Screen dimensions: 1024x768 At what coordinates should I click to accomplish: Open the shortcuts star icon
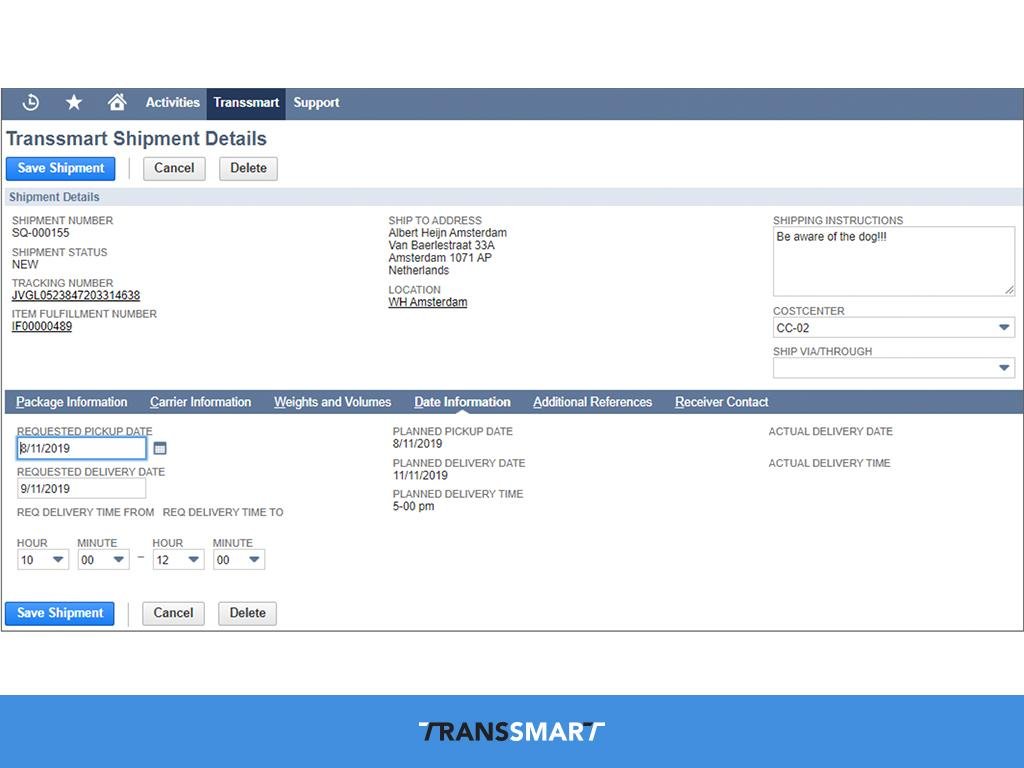click(x=74, y=103)
